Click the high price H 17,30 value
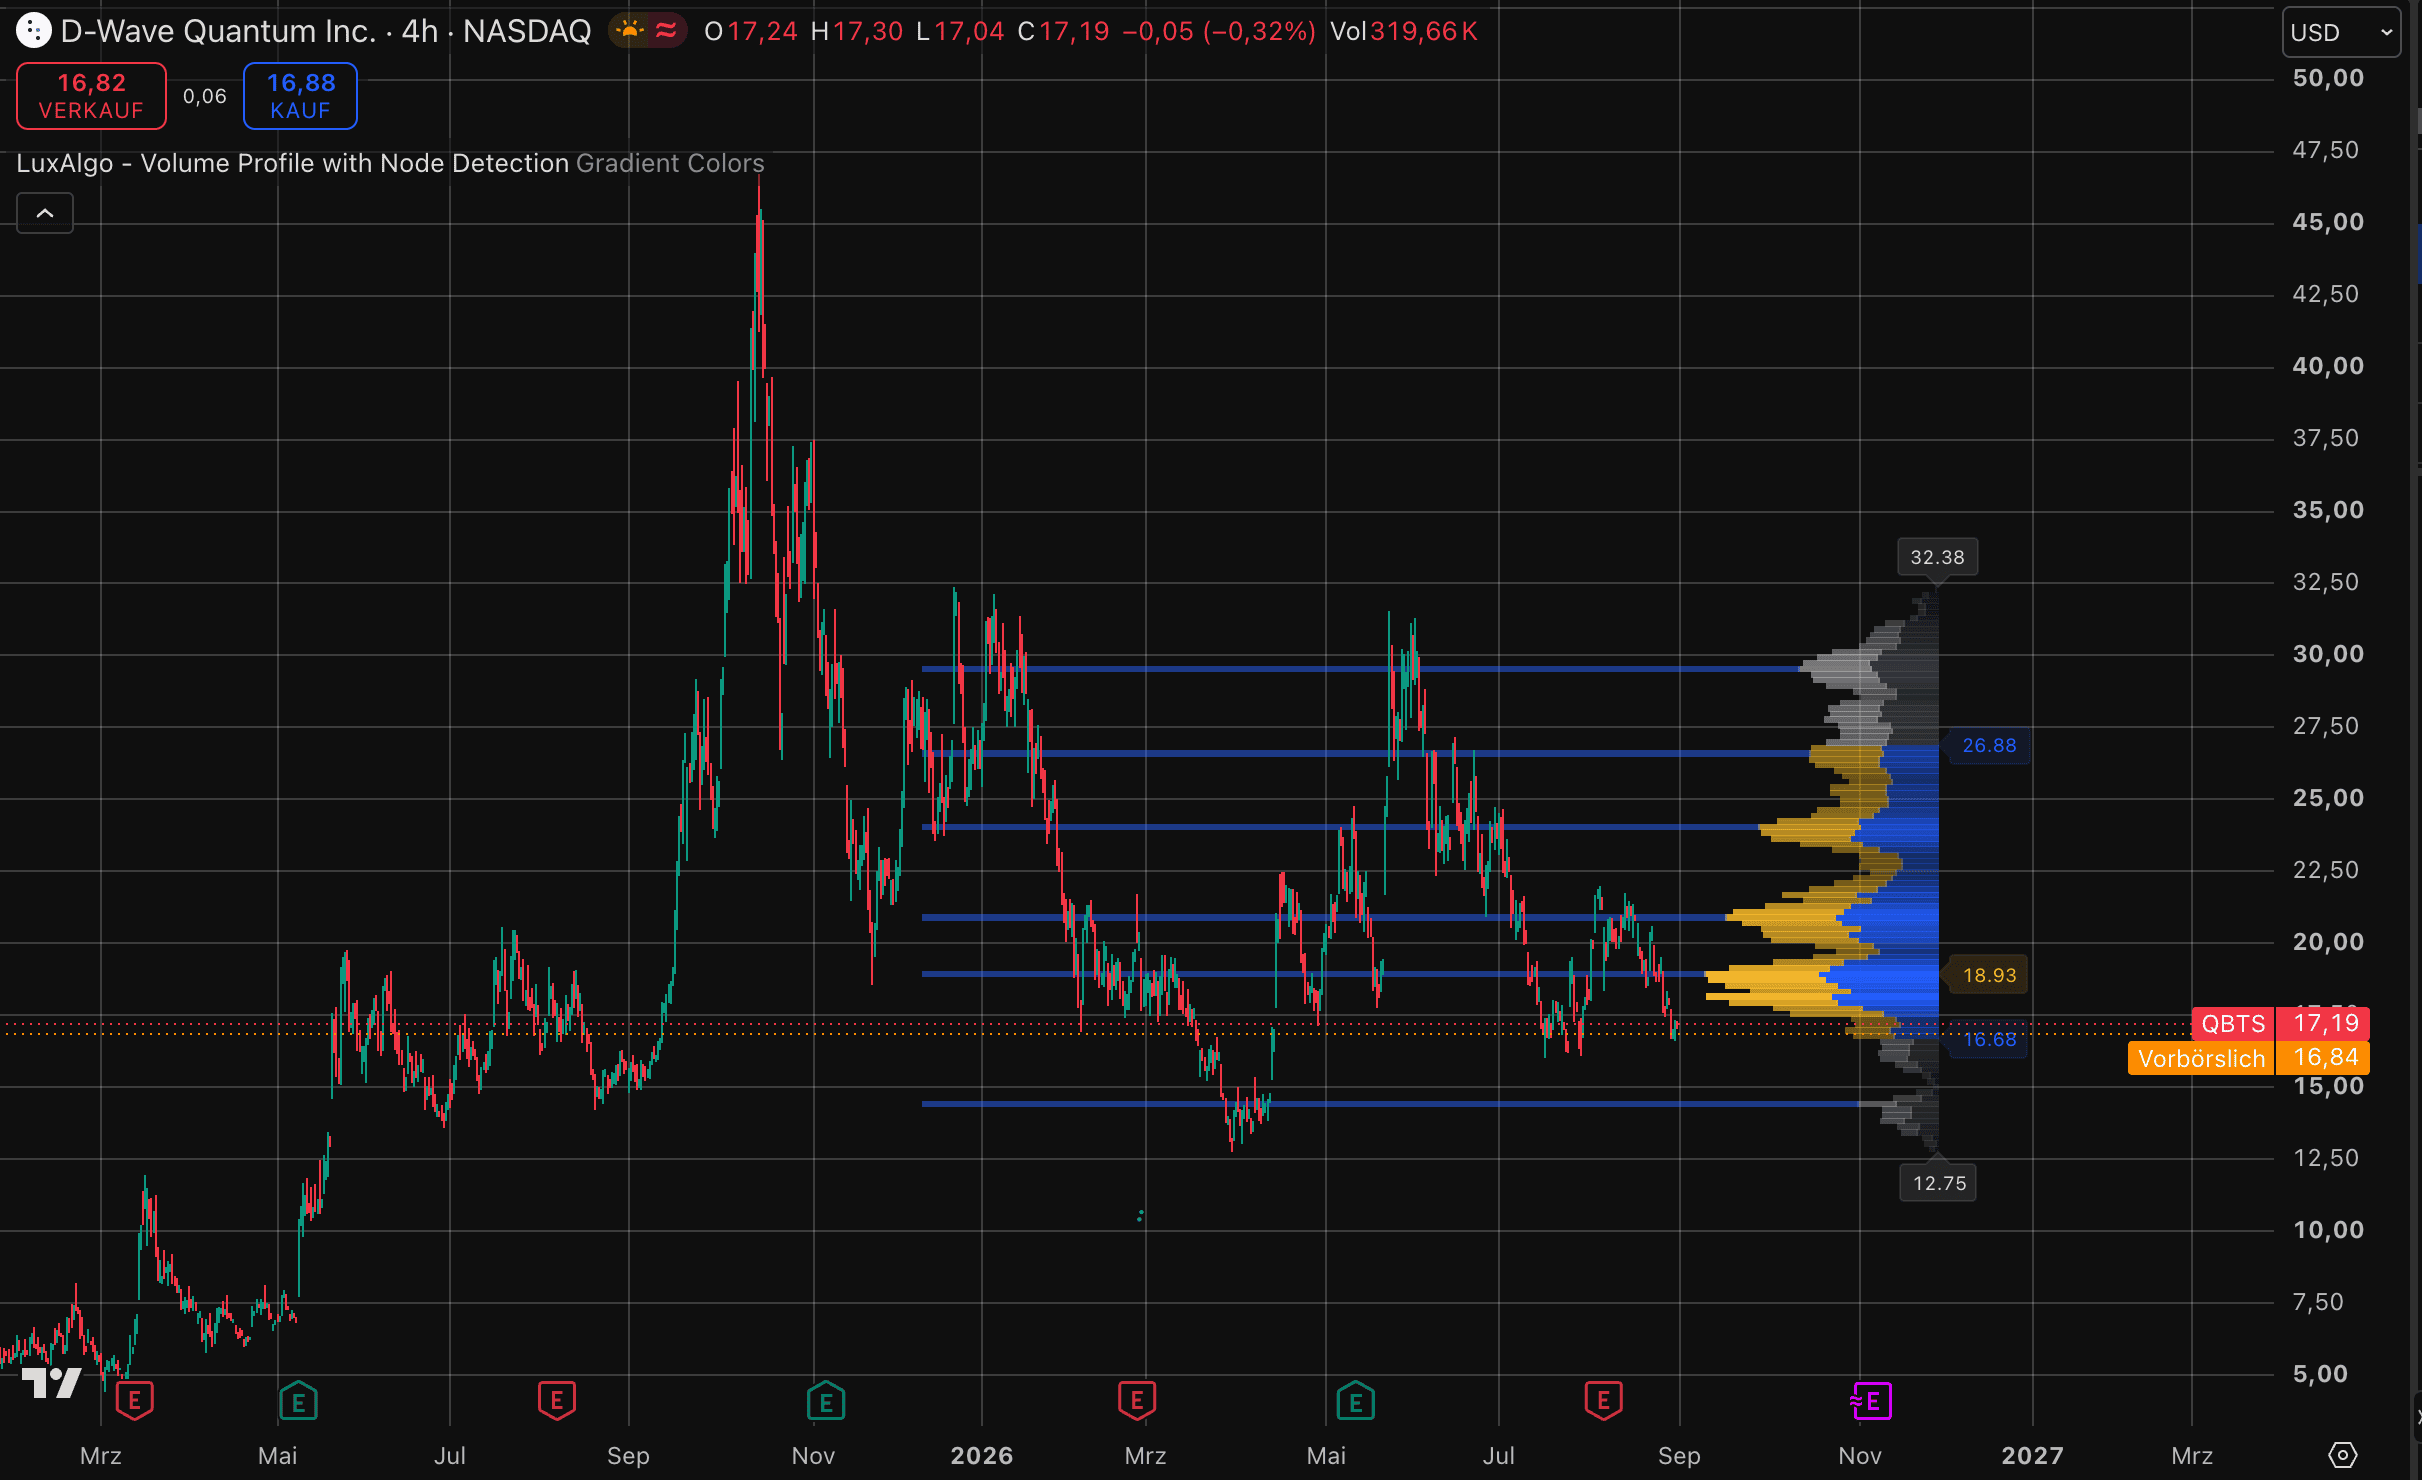The height and width of the screenshot is (1480, 2422). [857, 31]
